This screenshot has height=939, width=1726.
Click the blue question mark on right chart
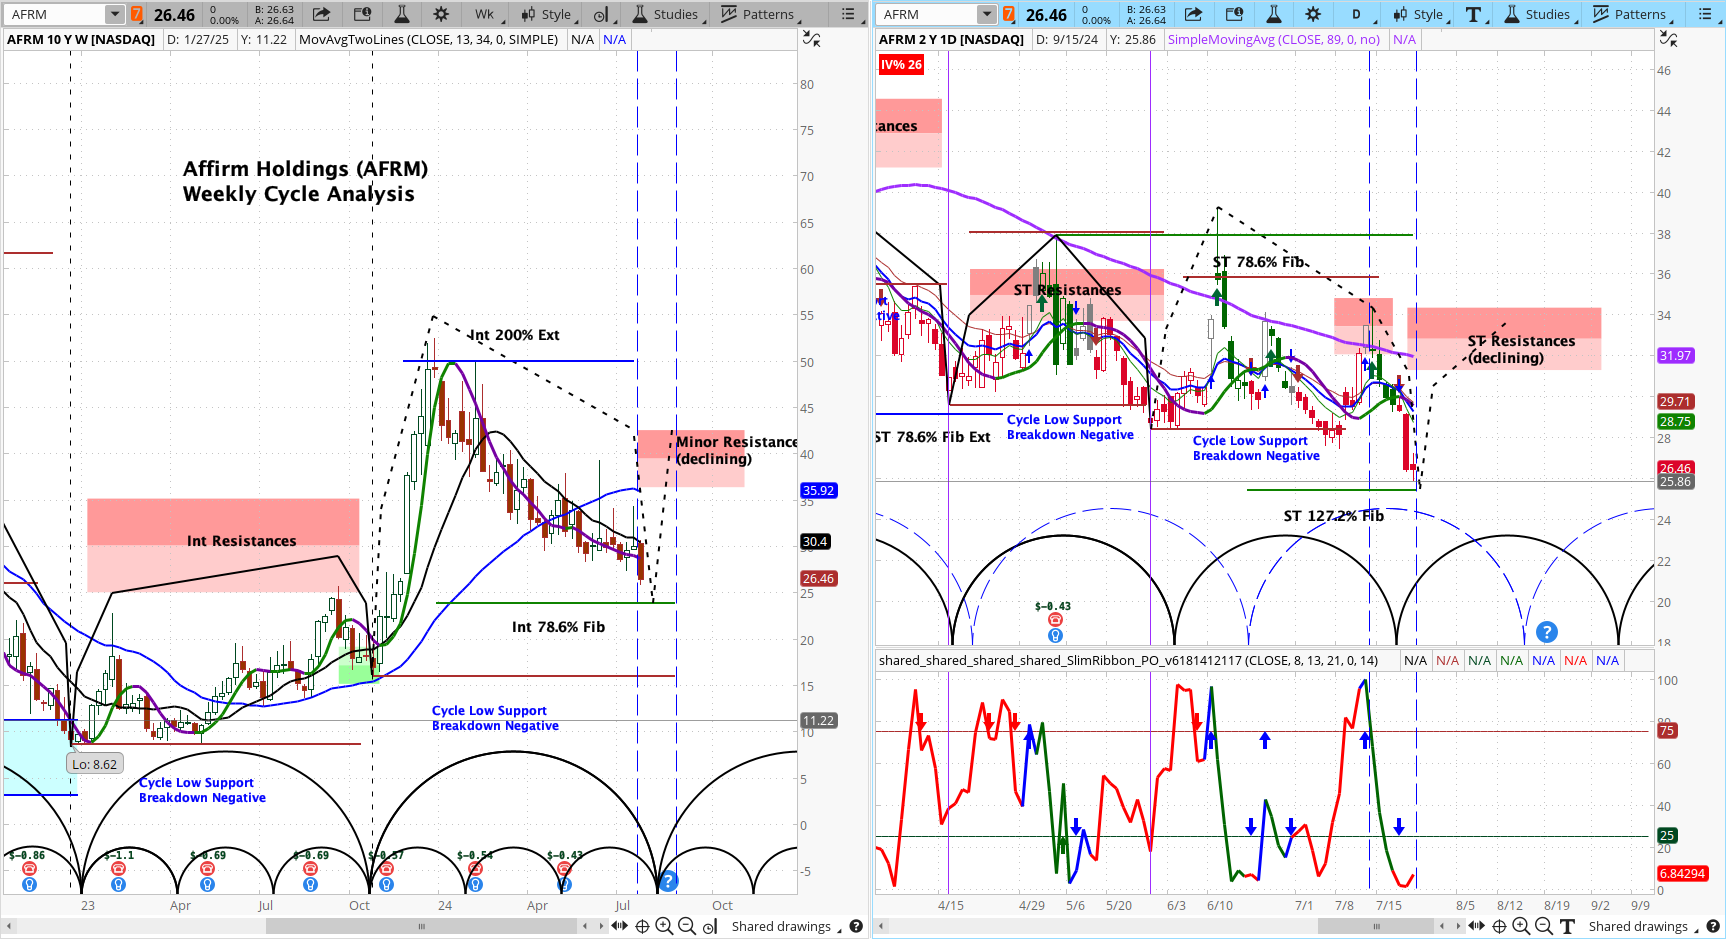pos(1546,632)
